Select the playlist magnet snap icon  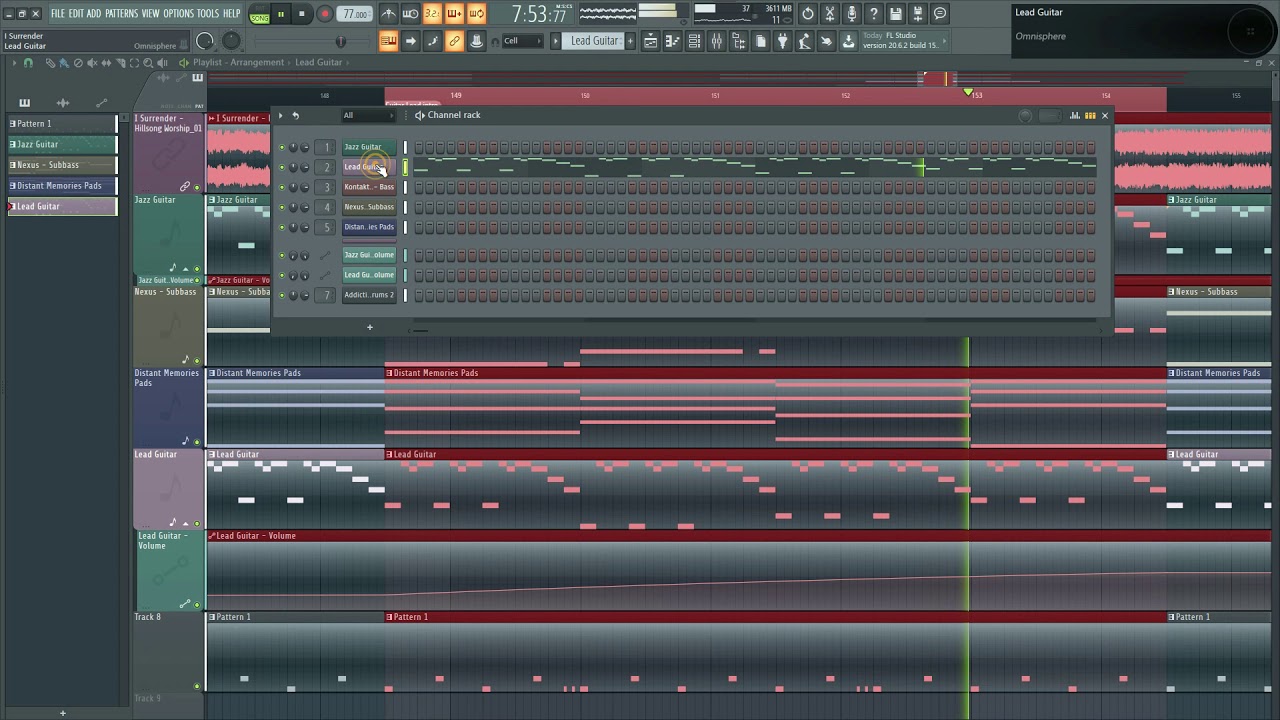point(28,63)
